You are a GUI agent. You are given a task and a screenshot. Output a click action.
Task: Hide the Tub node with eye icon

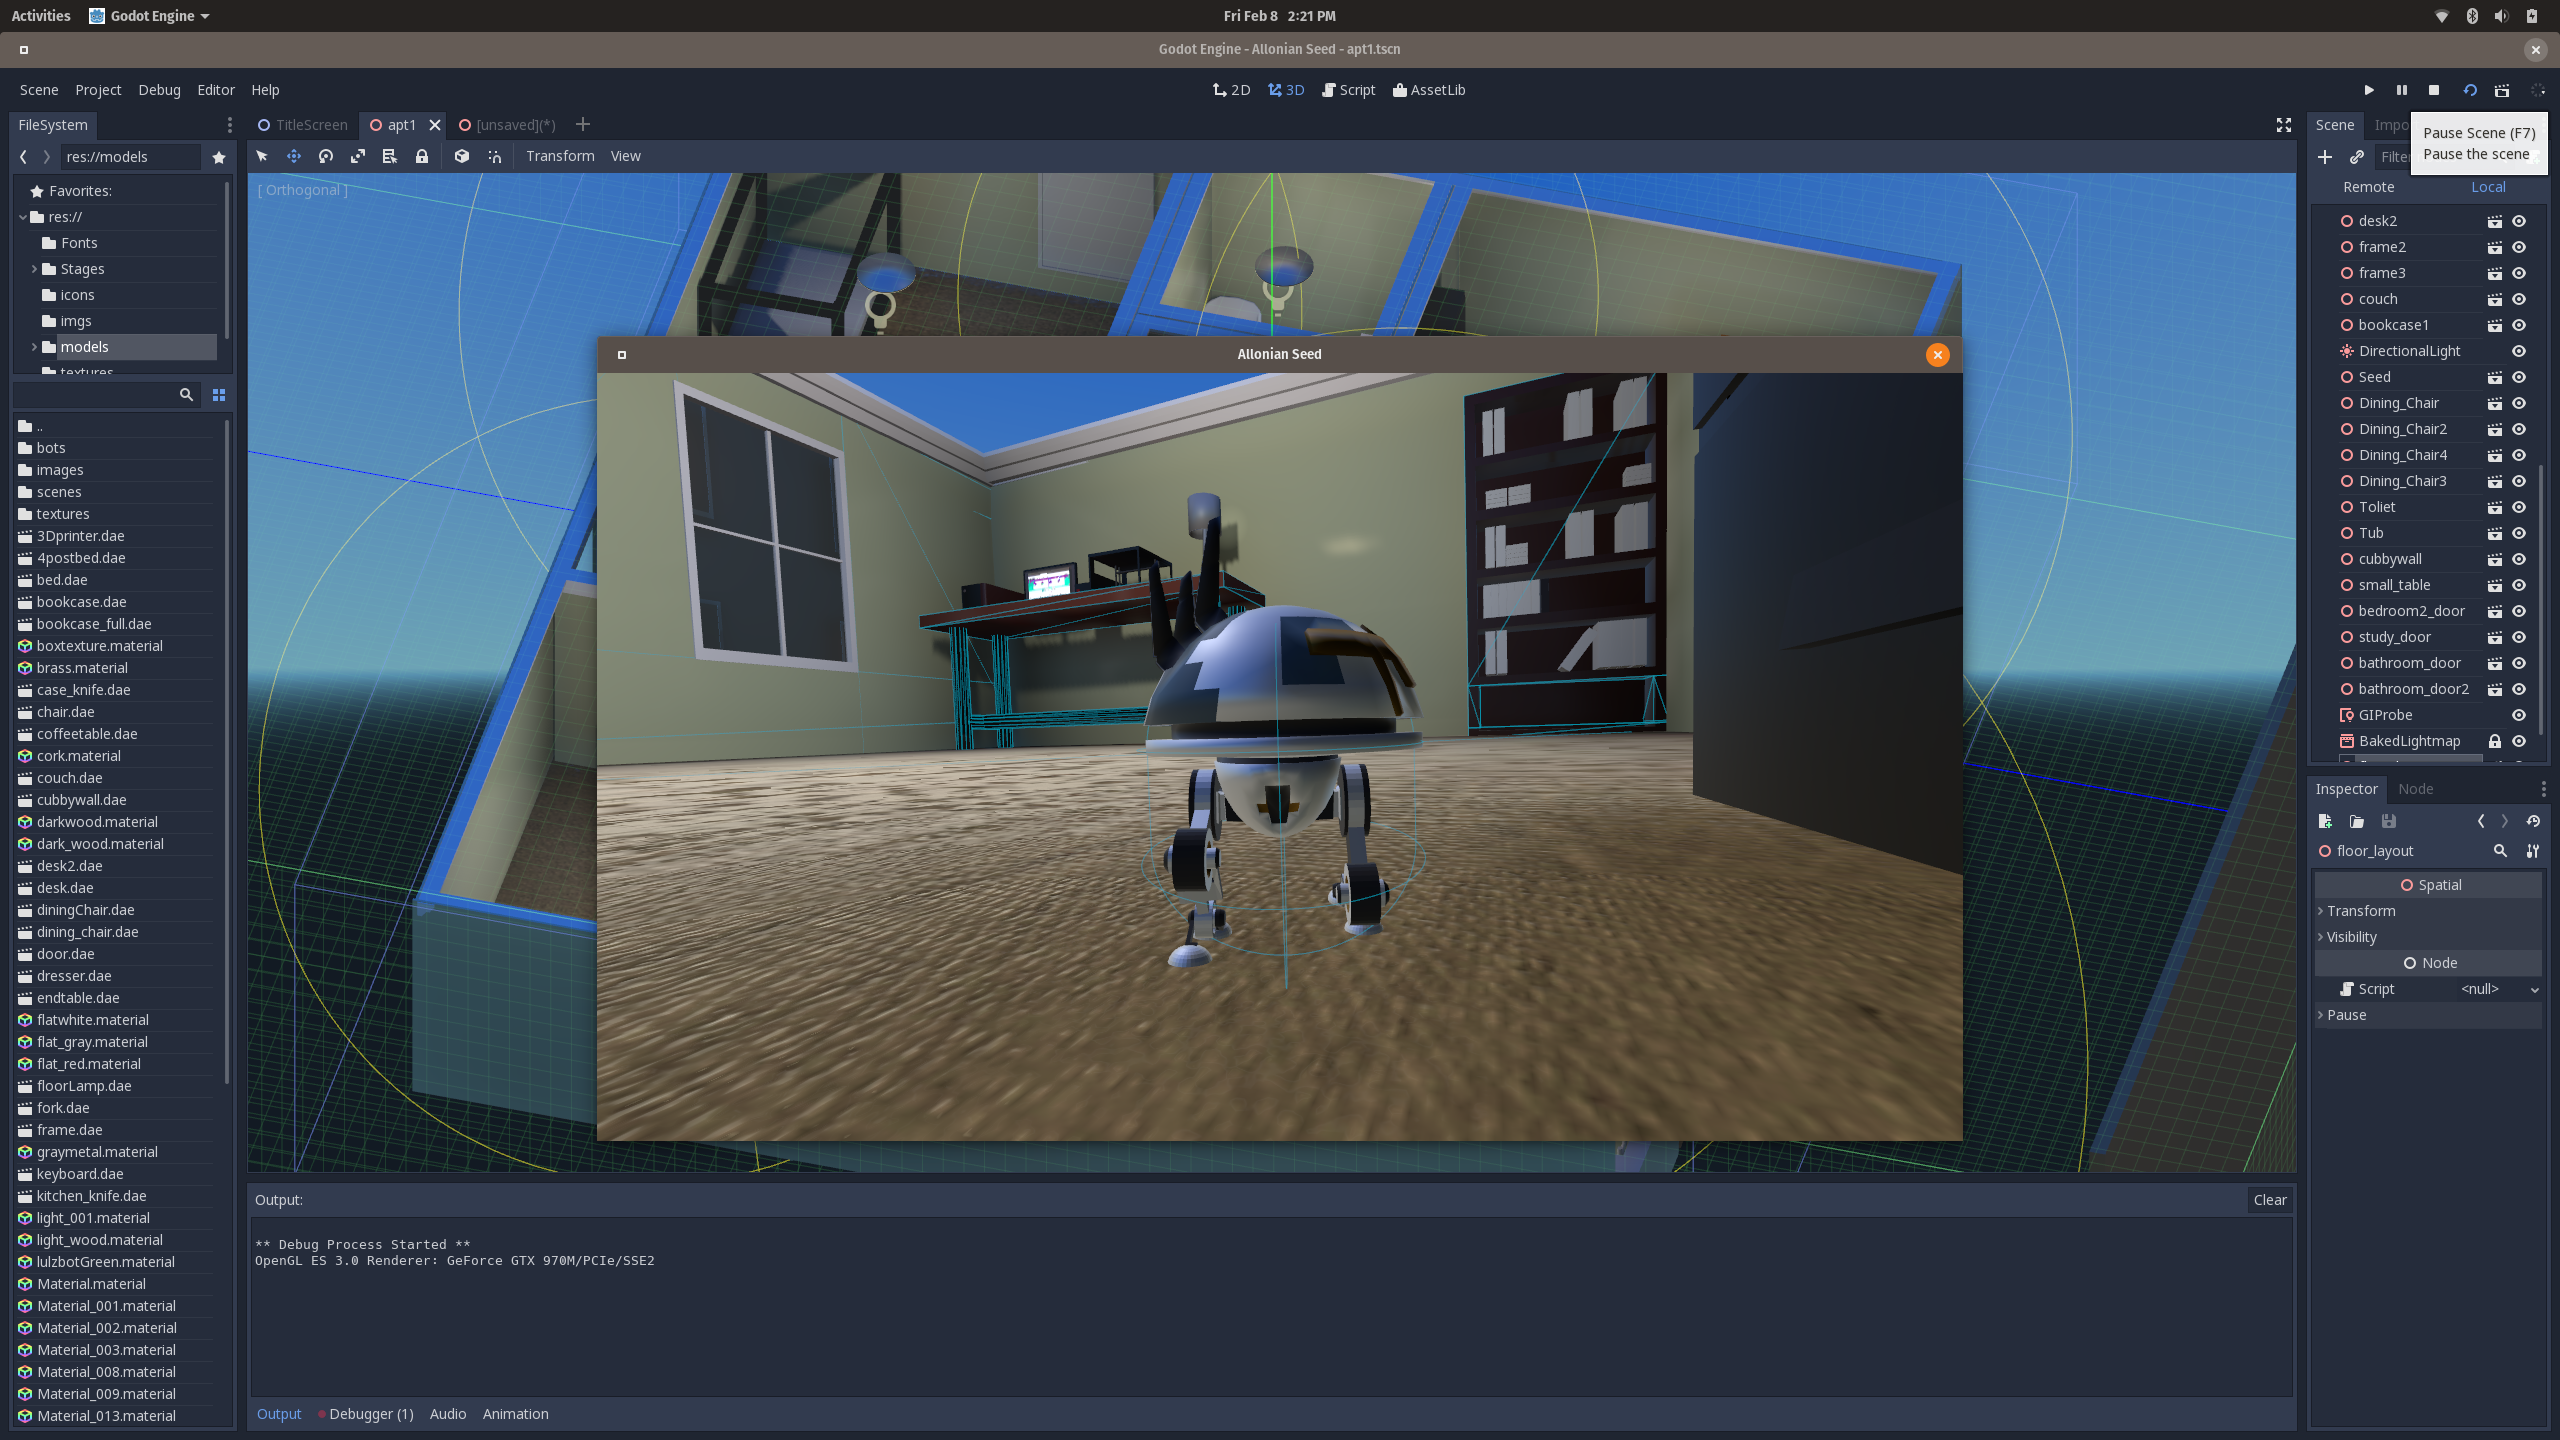point(2519,533)
